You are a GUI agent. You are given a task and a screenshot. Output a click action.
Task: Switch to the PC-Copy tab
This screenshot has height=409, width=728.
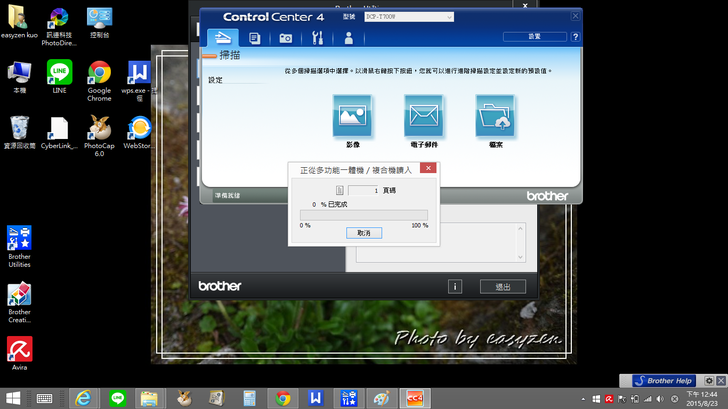point(254,38)
